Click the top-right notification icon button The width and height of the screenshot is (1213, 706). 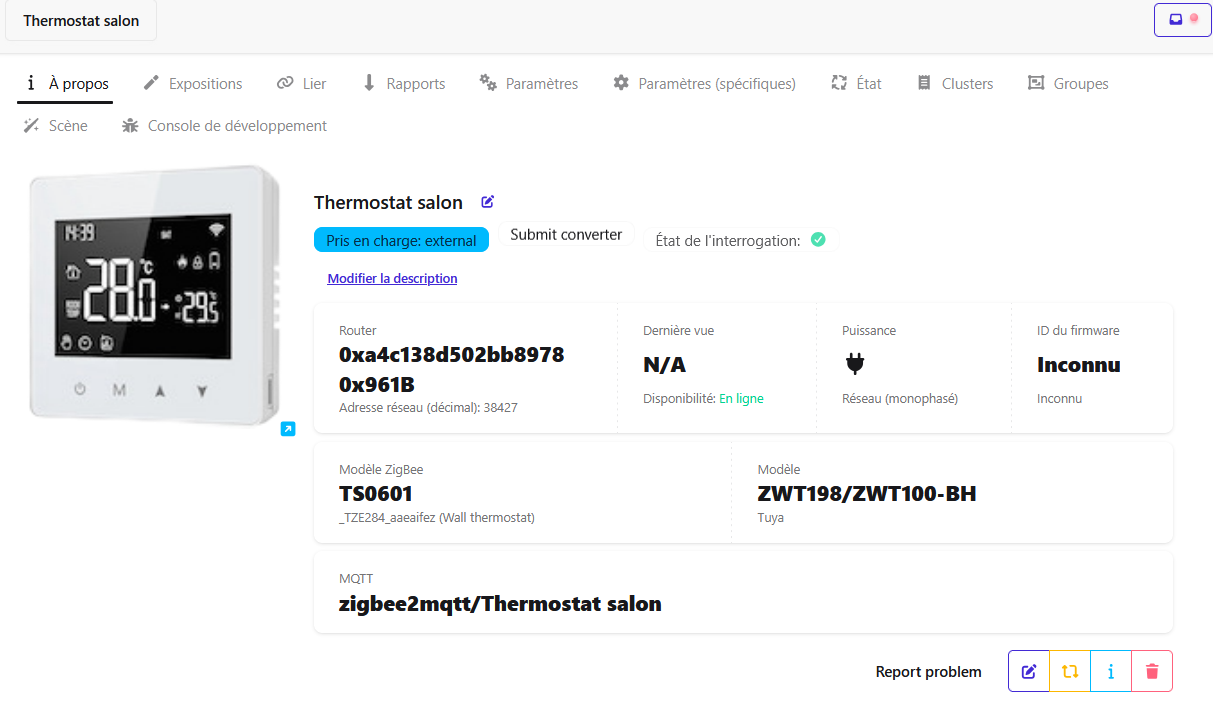[x=1183, y=19]
